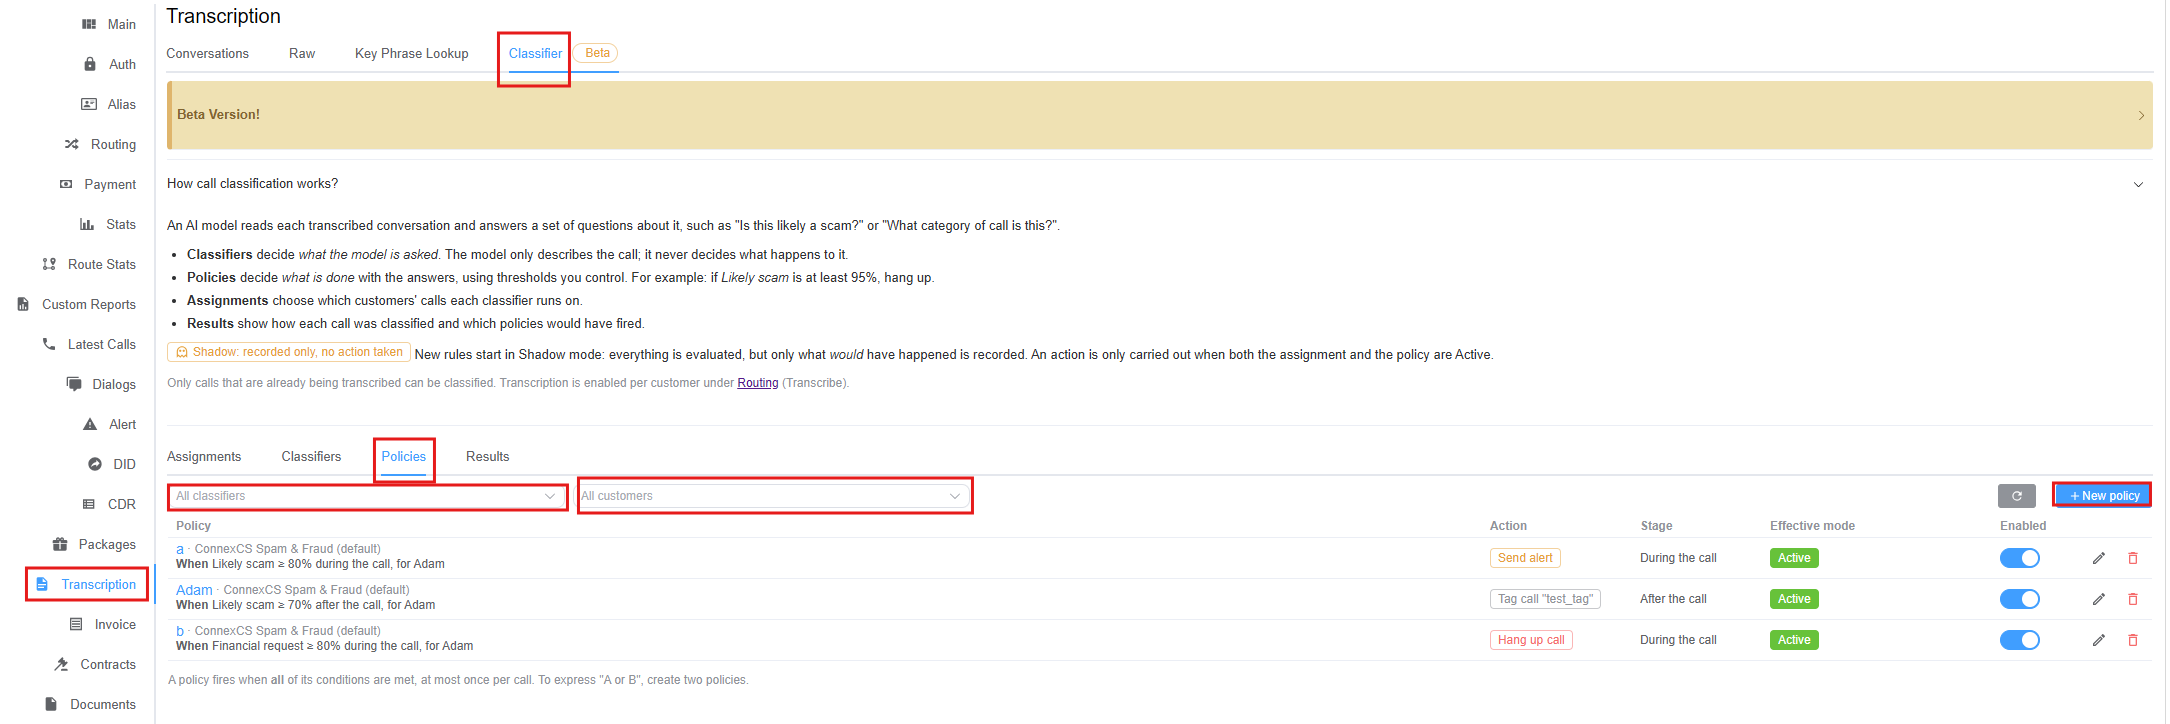The width and height of the screenshot is (2170, 724).
Task: Open Dialogs from the sidebar
Action: 101,384
